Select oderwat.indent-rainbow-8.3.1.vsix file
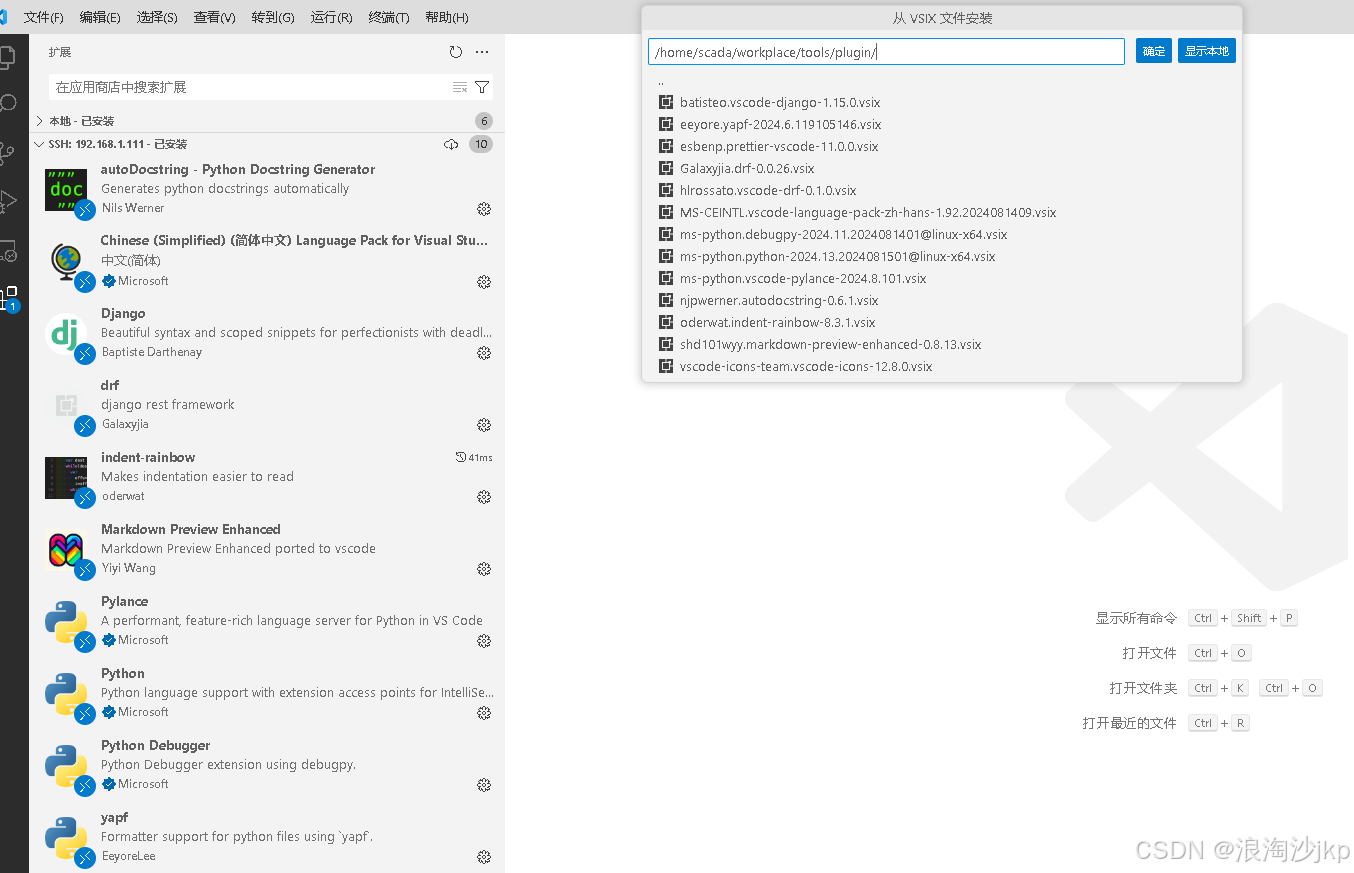Image resolution: width=1354 pixels, height=873 pixels. coord(942,323)
